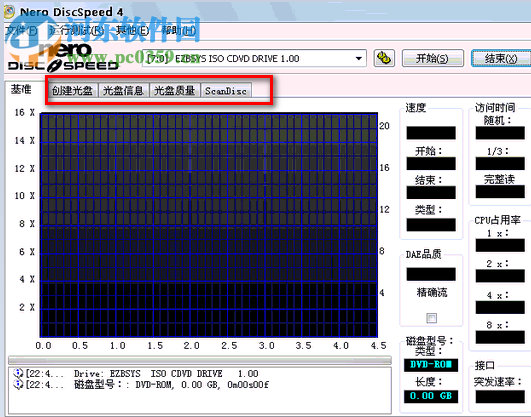
Task: Toggle the 精确流 checkbox
Action: 431,318
